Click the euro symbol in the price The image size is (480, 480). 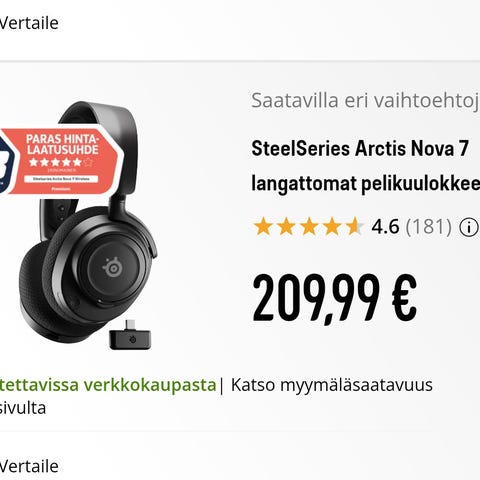pos(404,297)
